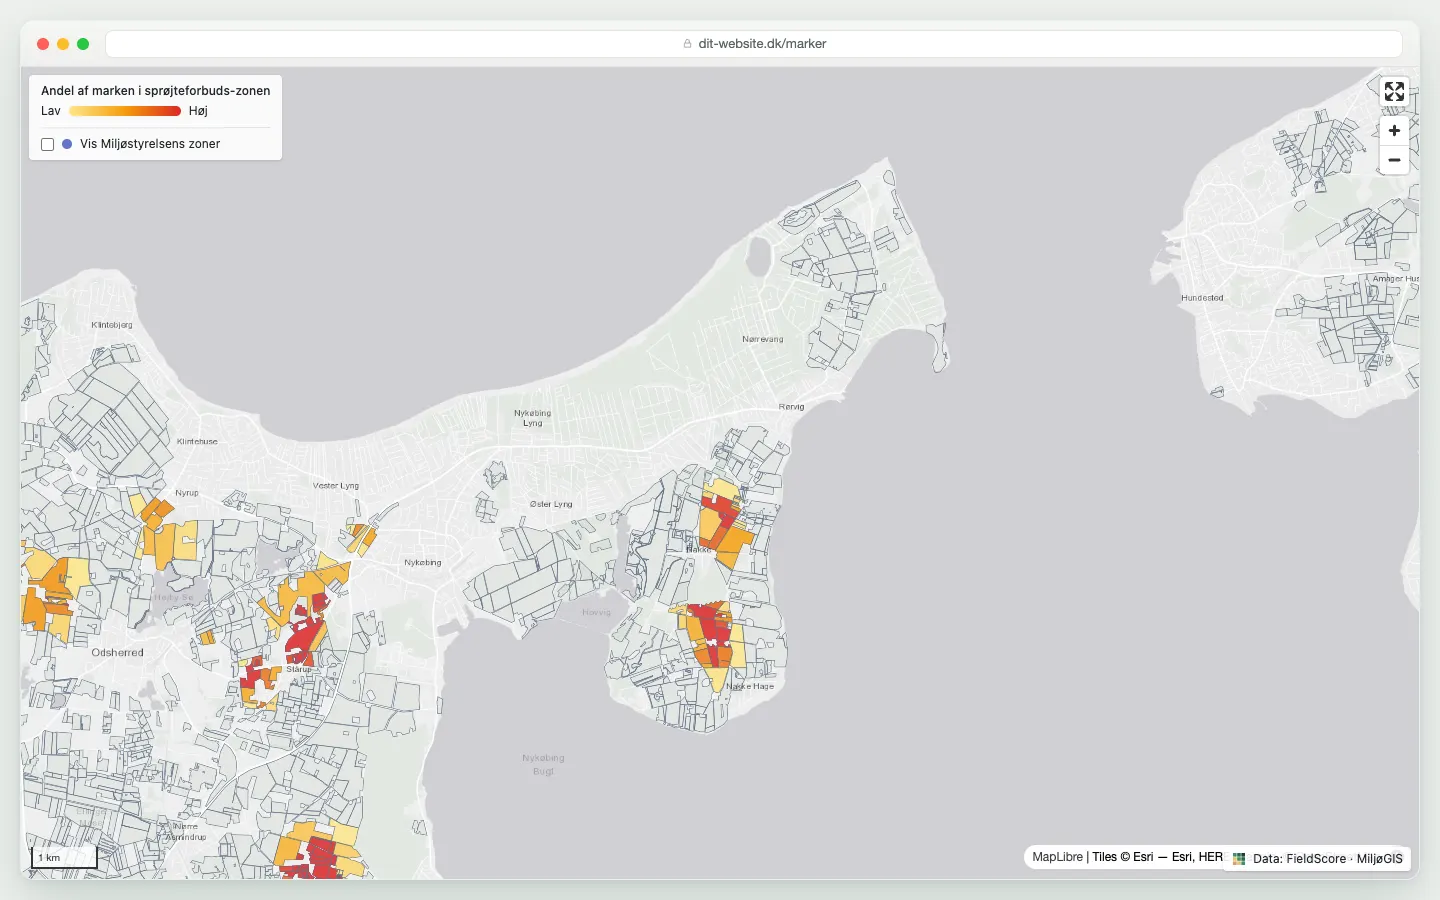Click the legend title about sprøjteforbuds-zonen
Screen dimensions: 1440x900
156,90
